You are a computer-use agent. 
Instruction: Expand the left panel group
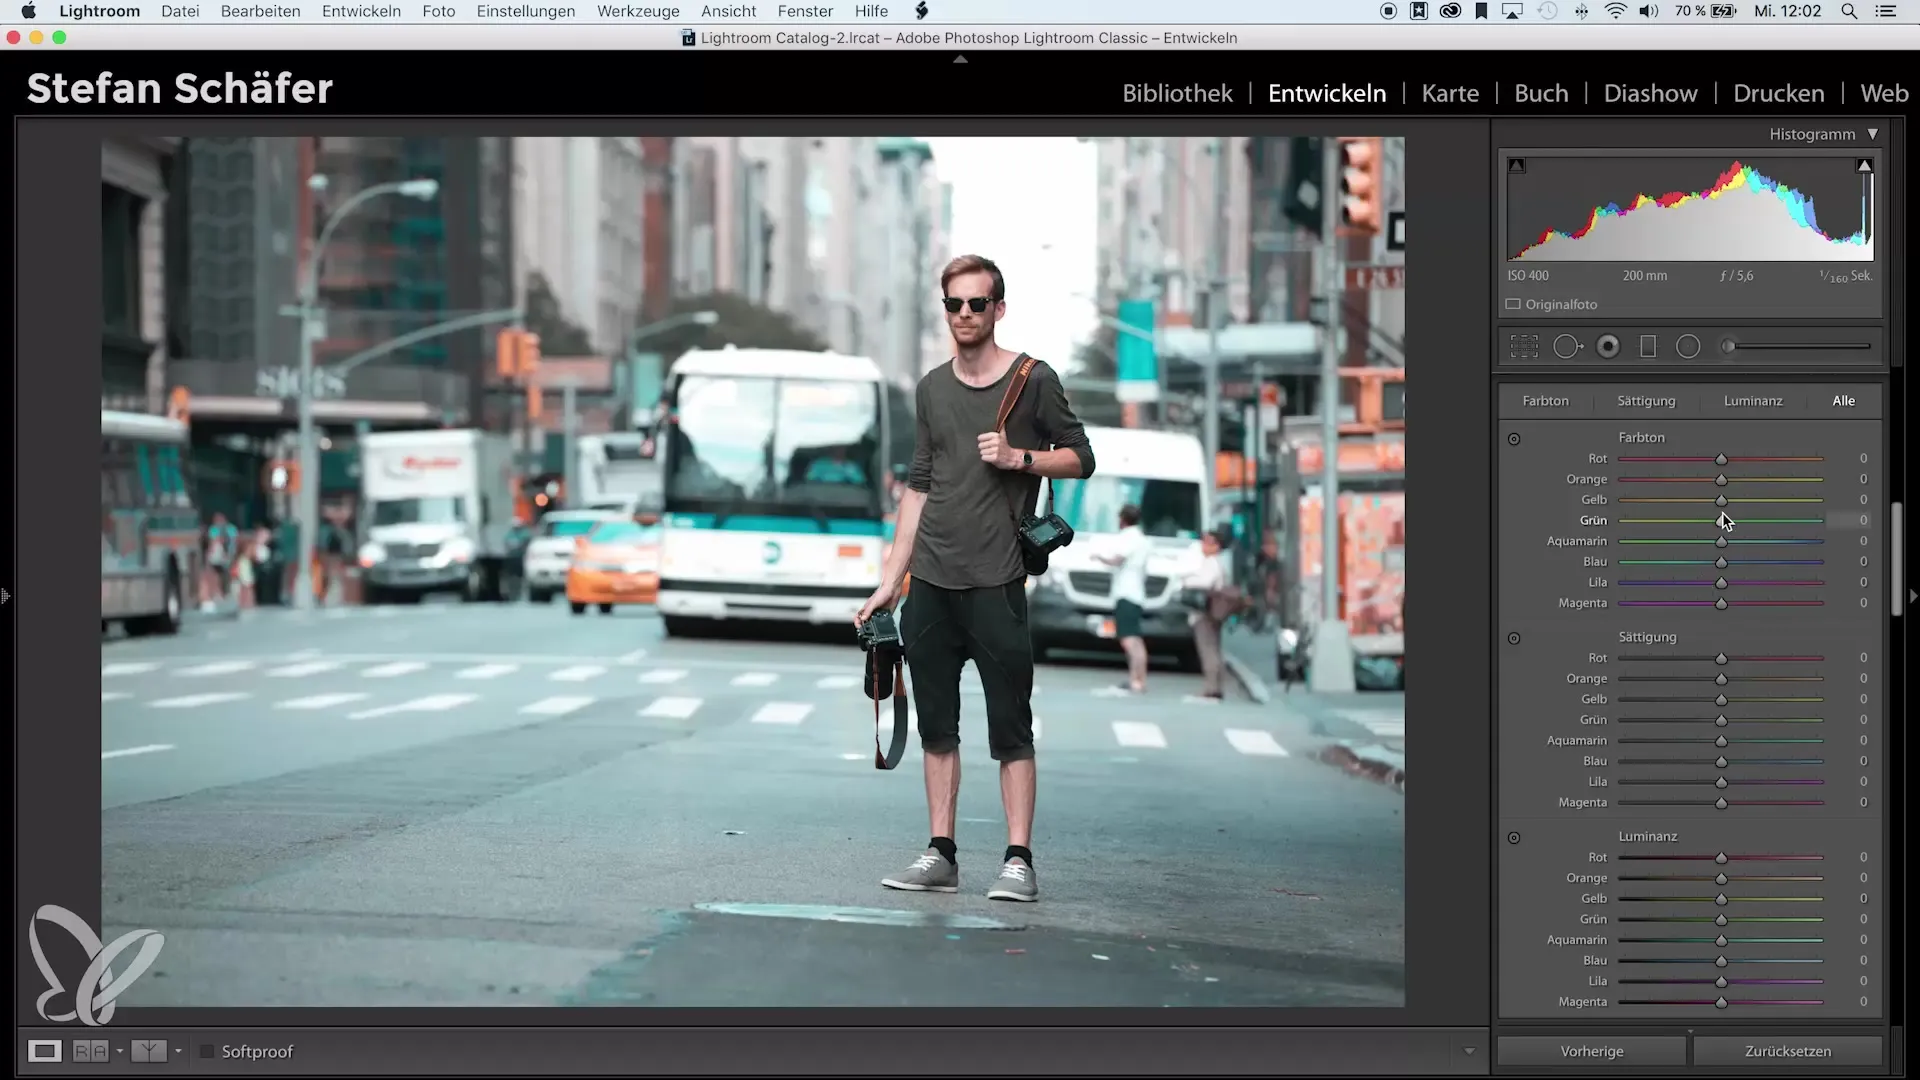[x=6, y=597]
